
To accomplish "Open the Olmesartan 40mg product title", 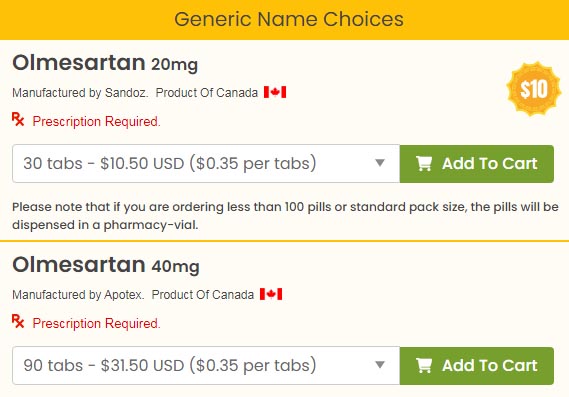I will coord(106,265).
